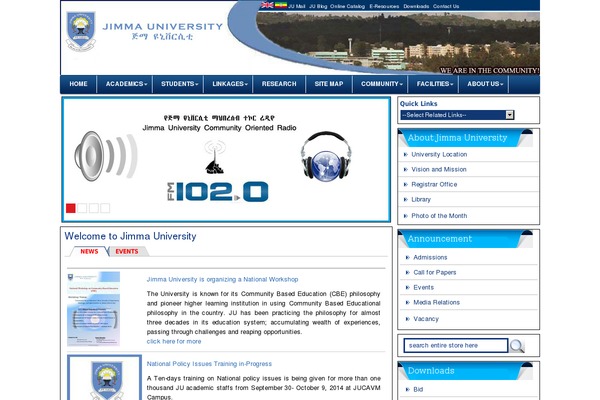Open the Bid download link
The height and width of the screenshot is (400, 600).
coord(418,389)
